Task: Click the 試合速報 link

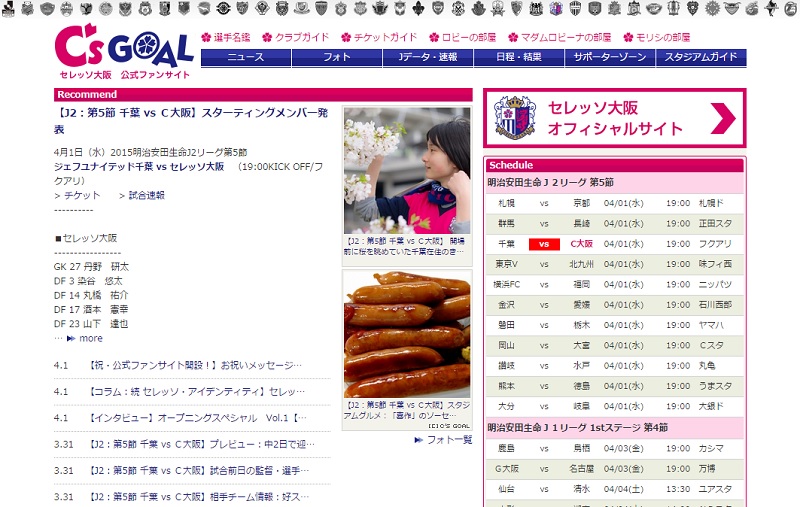Action: click(x=146, y=195)
